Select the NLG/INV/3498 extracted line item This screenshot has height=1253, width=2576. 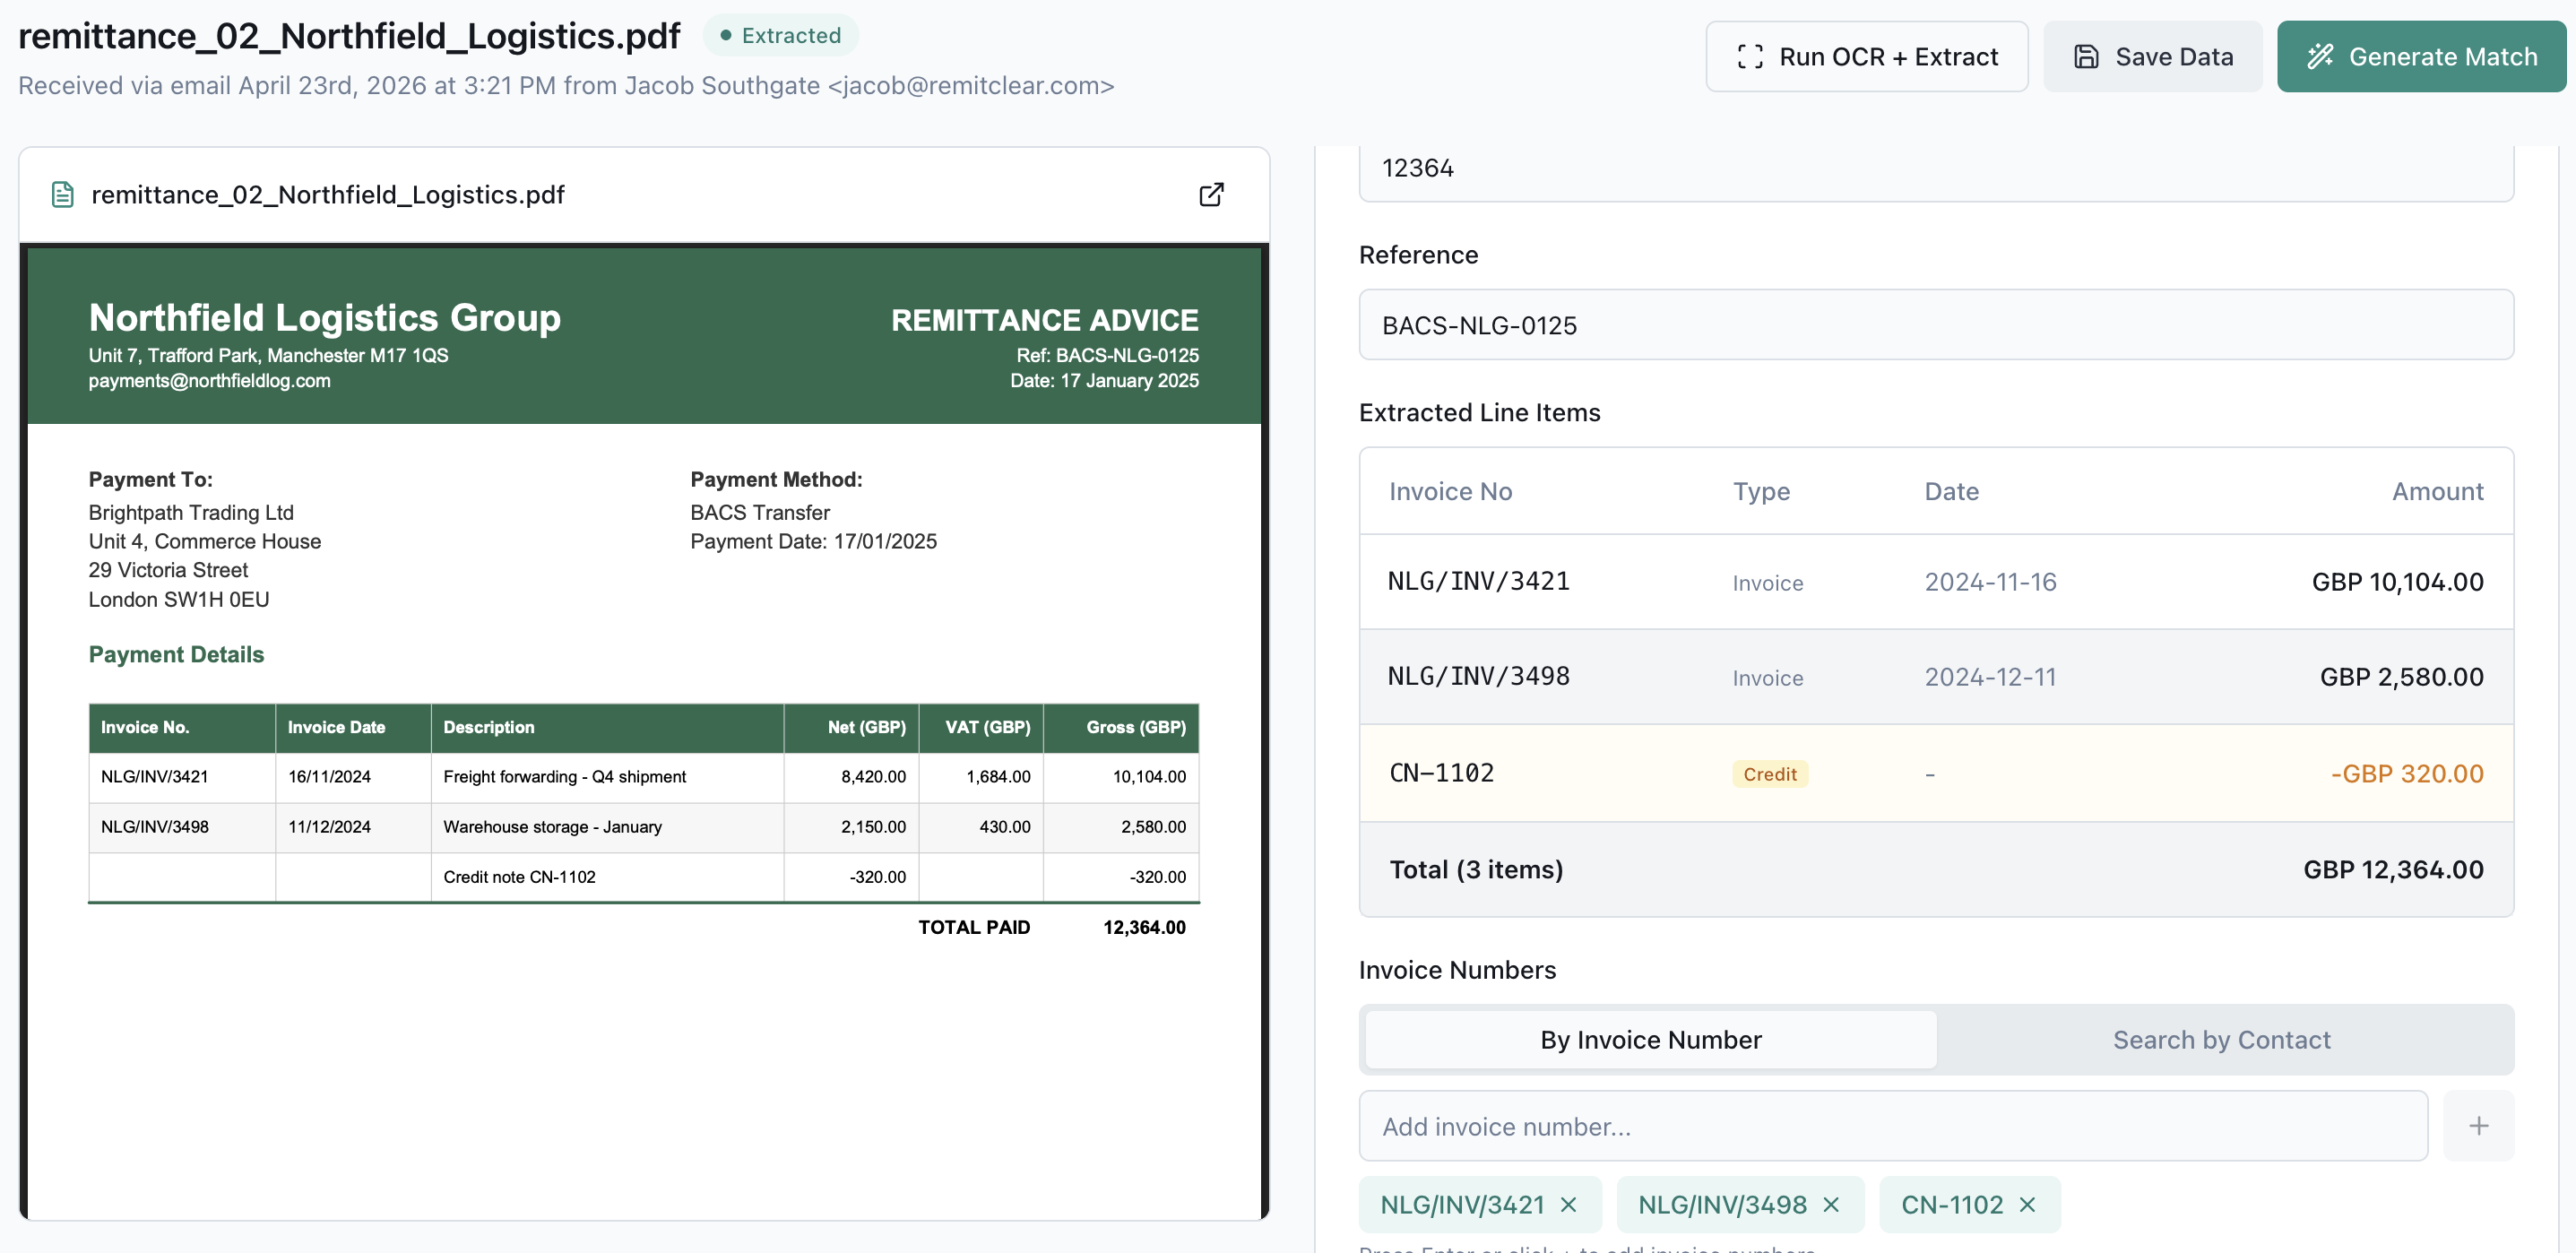1935,676
